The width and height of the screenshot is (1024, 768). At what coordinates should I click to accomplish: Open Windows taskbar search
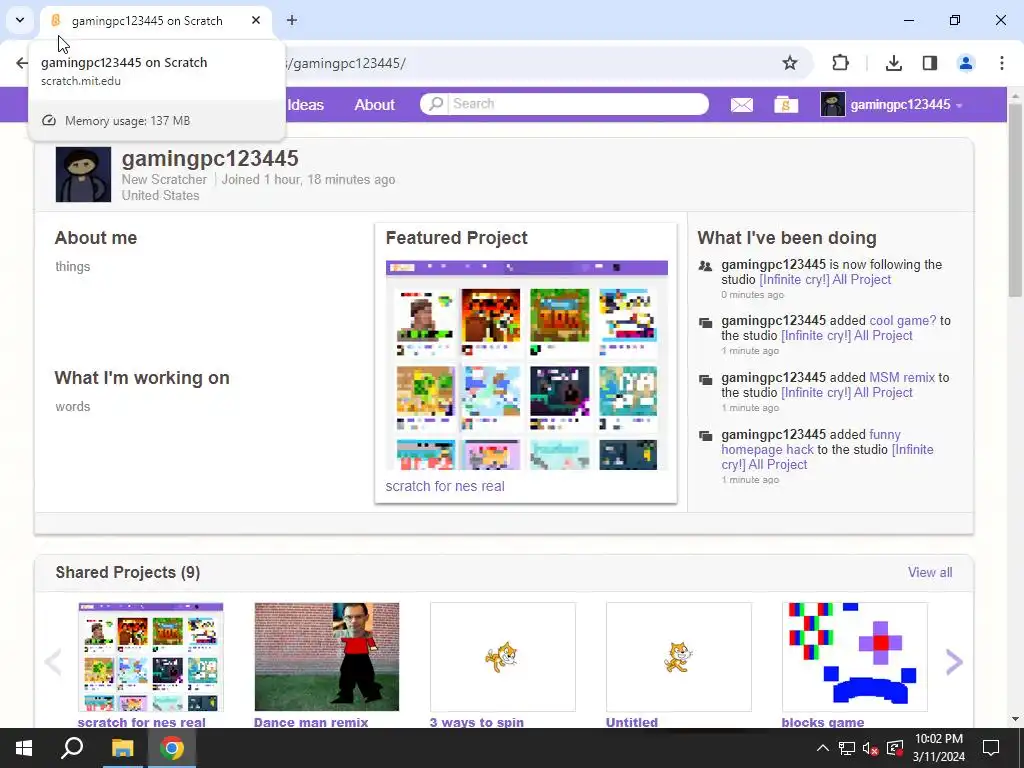coord(72,748)
